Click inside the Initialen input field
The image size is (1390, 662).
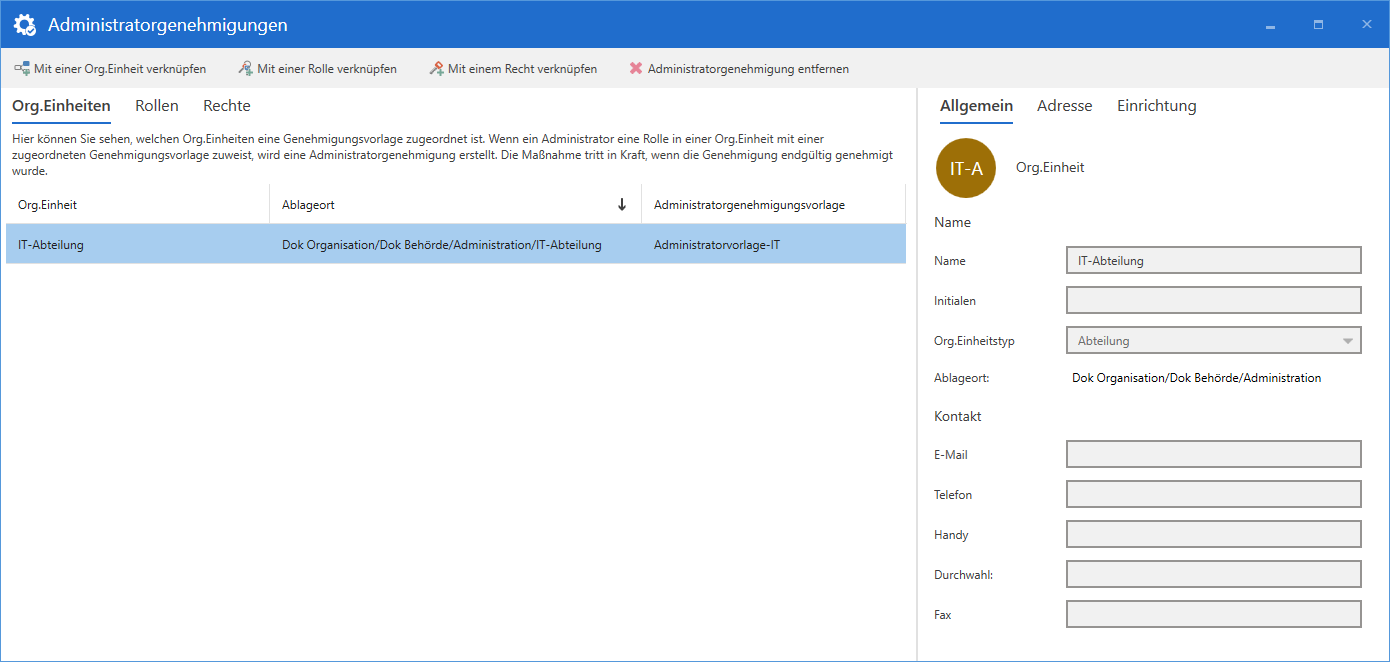1213,299
